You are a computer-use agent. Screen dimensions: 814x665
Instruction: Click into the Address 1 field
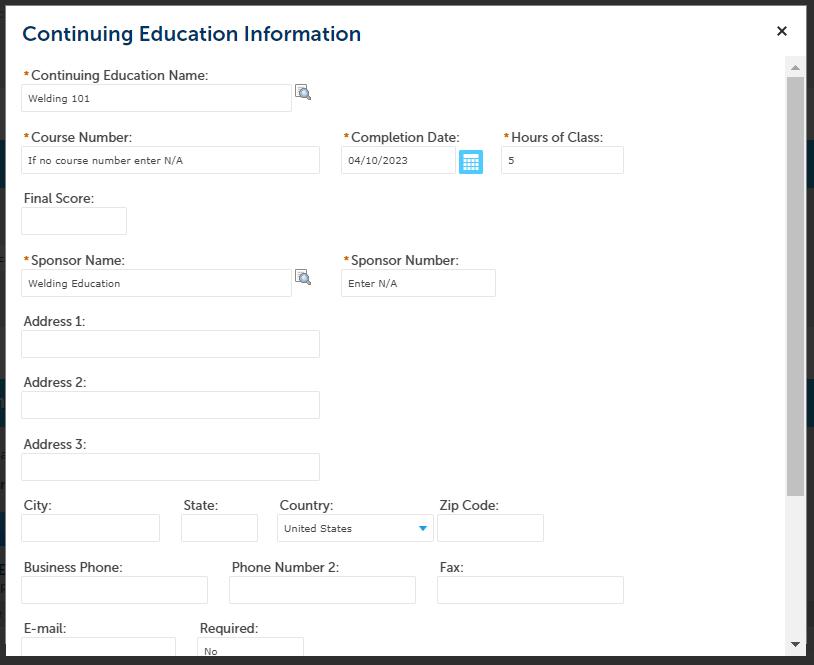coord(170,344)
